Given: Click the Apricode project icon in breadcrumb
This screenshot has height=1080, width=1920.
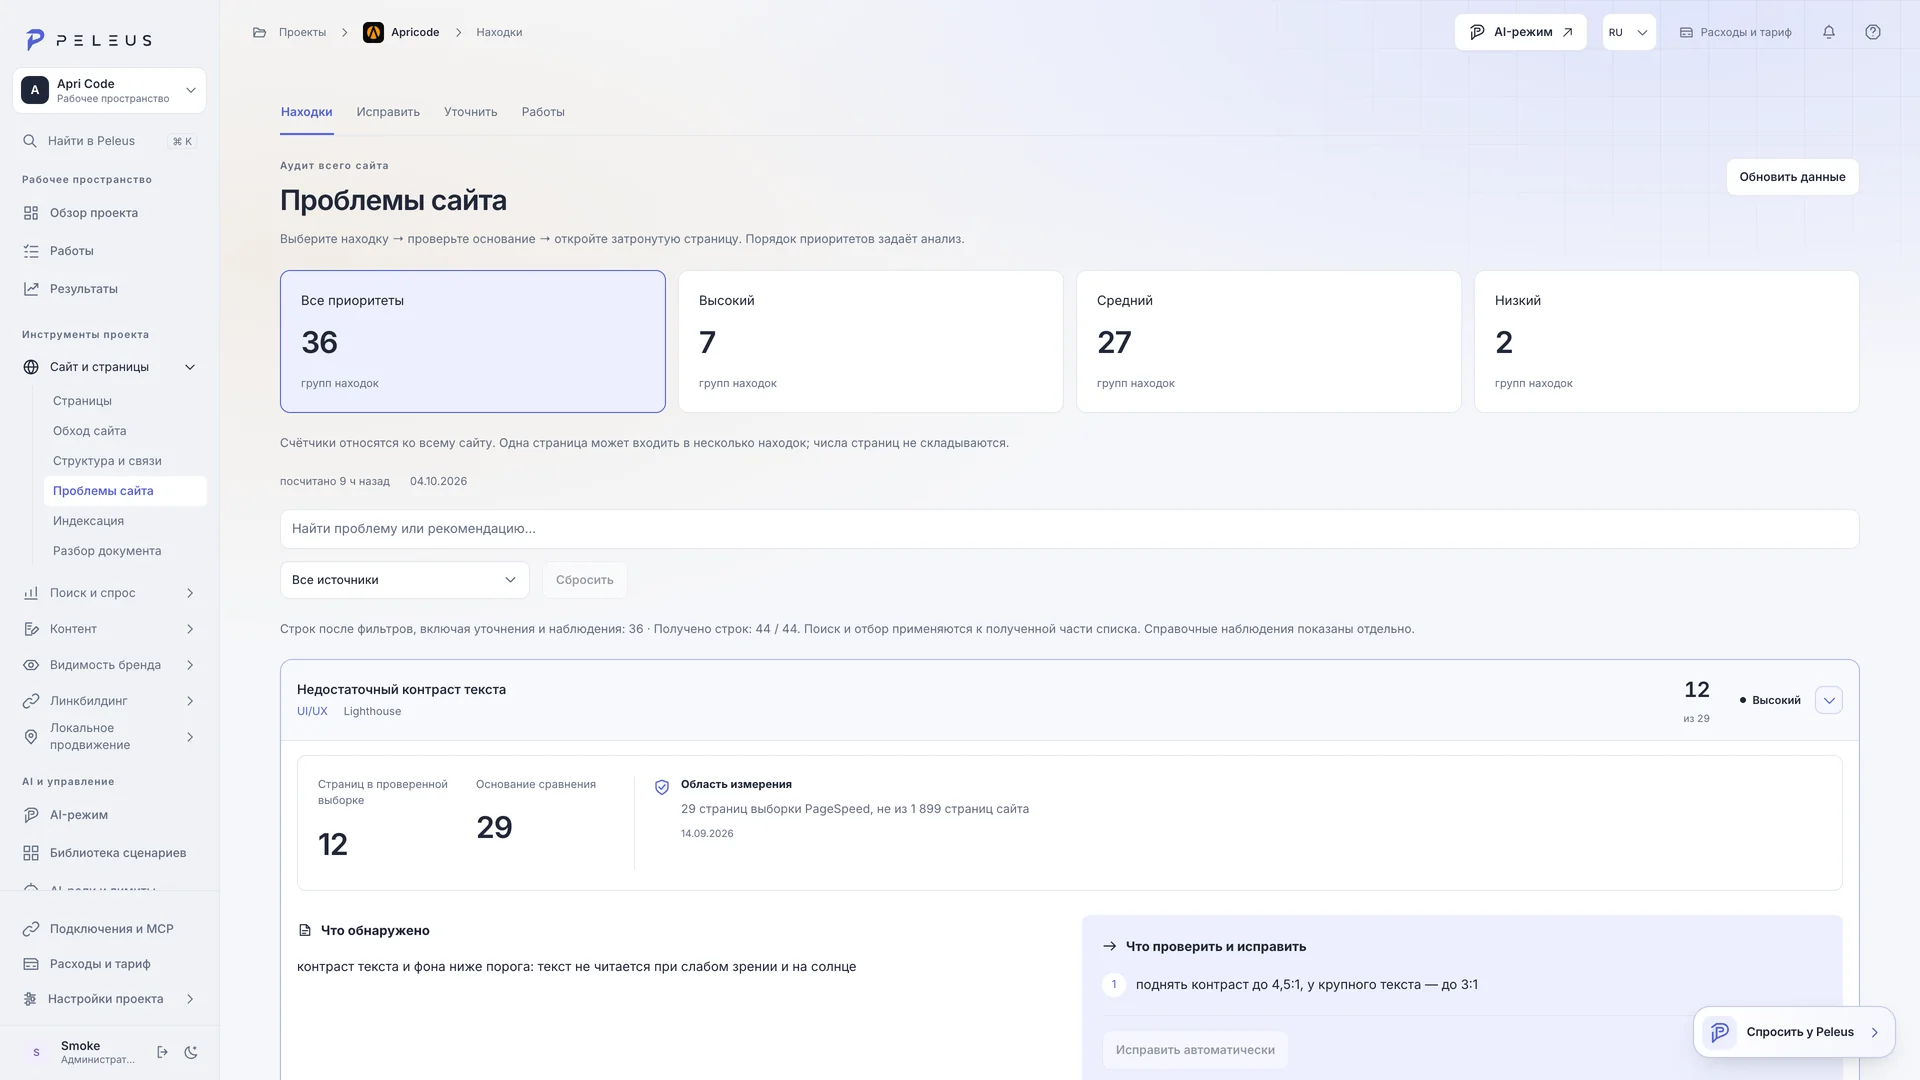Looking at the screenshot, I should coord(373,32).
